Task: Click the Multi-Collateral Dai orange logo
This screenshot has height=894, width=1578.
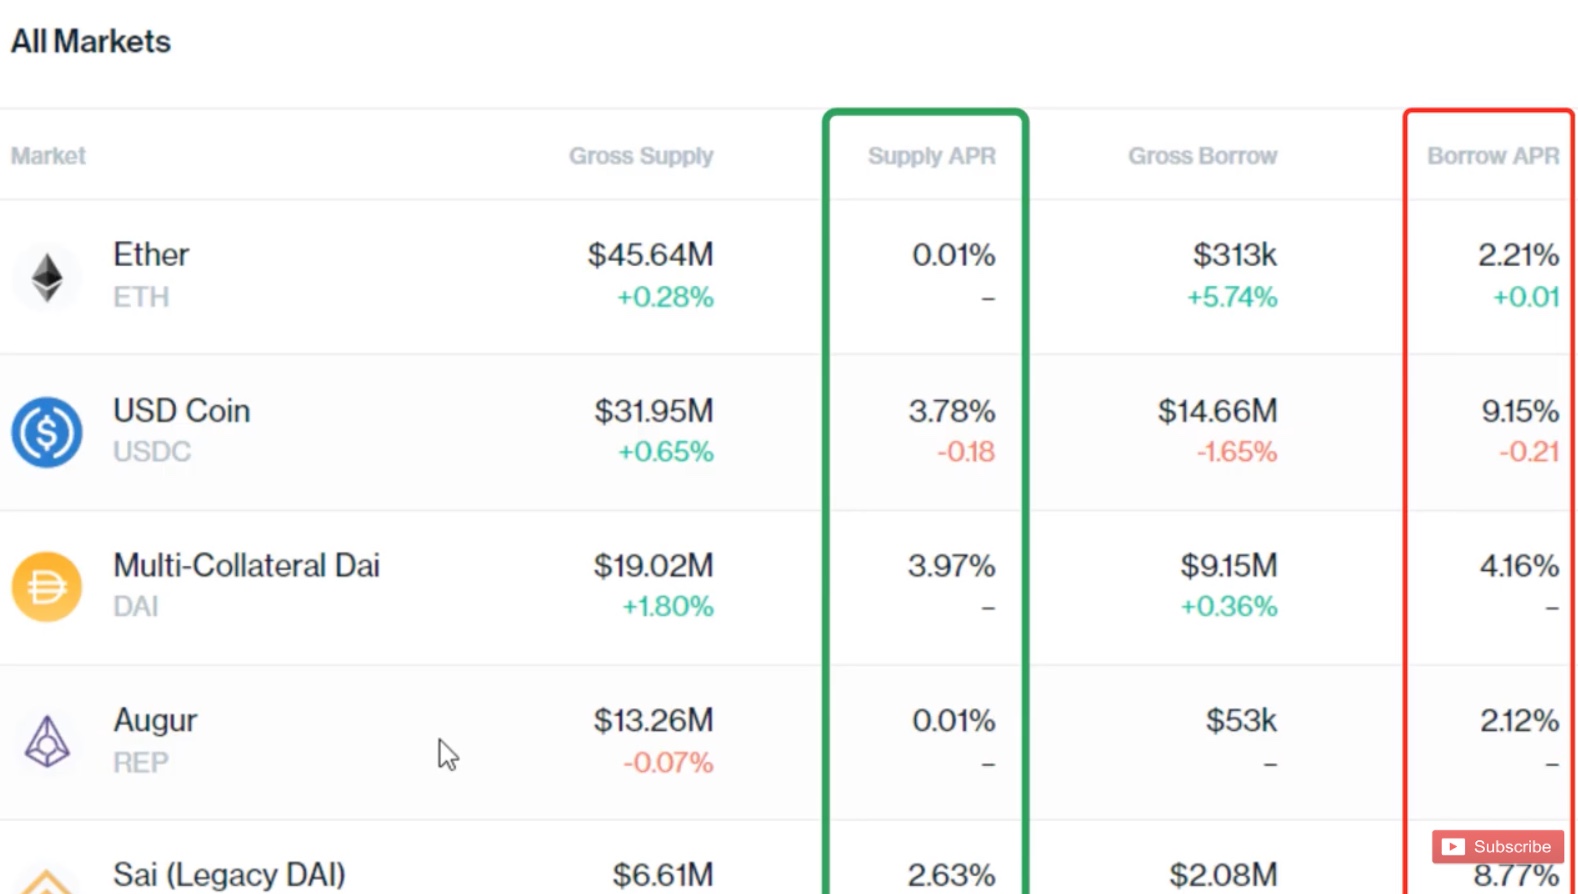Action: tap(47, 587)
